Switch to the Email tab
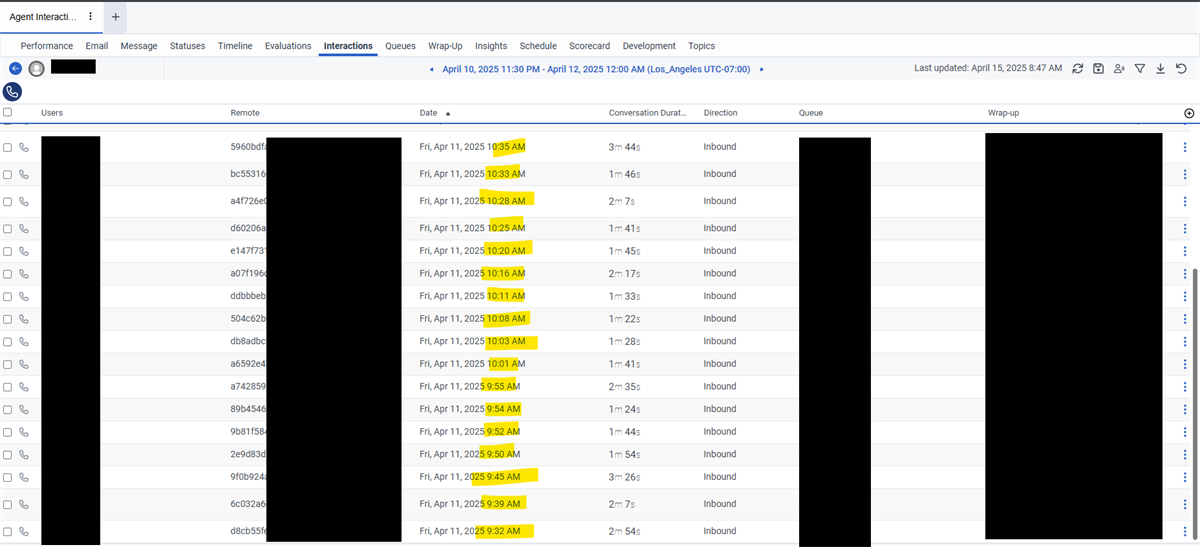Image resolution: width=1200 pixels, height=547 pixels. click(97, 46)
